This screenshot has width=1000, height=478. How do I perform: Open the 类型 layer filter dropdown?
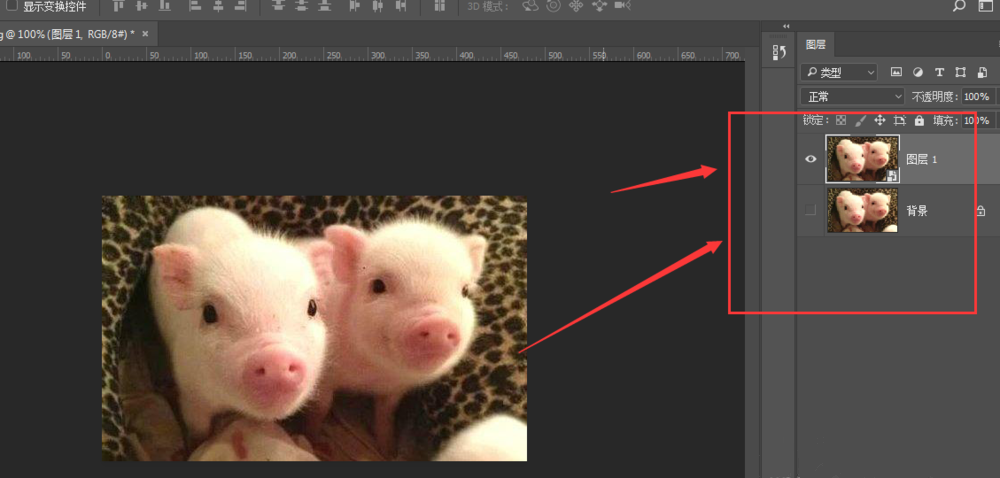click(839, 73)
